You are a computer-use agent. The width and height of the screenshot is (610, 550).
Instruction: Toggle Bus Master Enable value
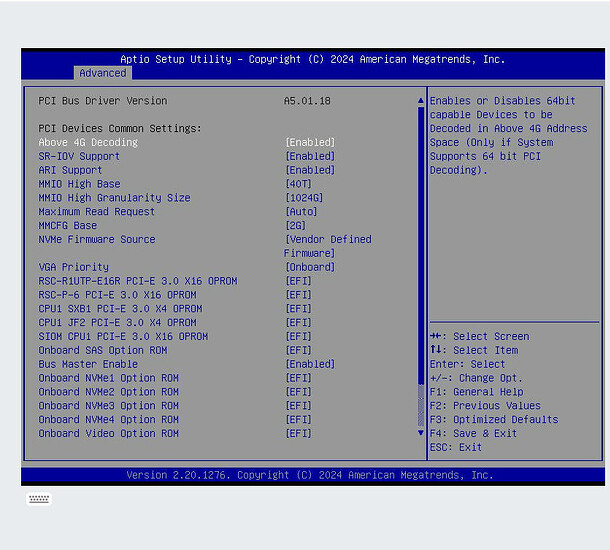(310, 365)
